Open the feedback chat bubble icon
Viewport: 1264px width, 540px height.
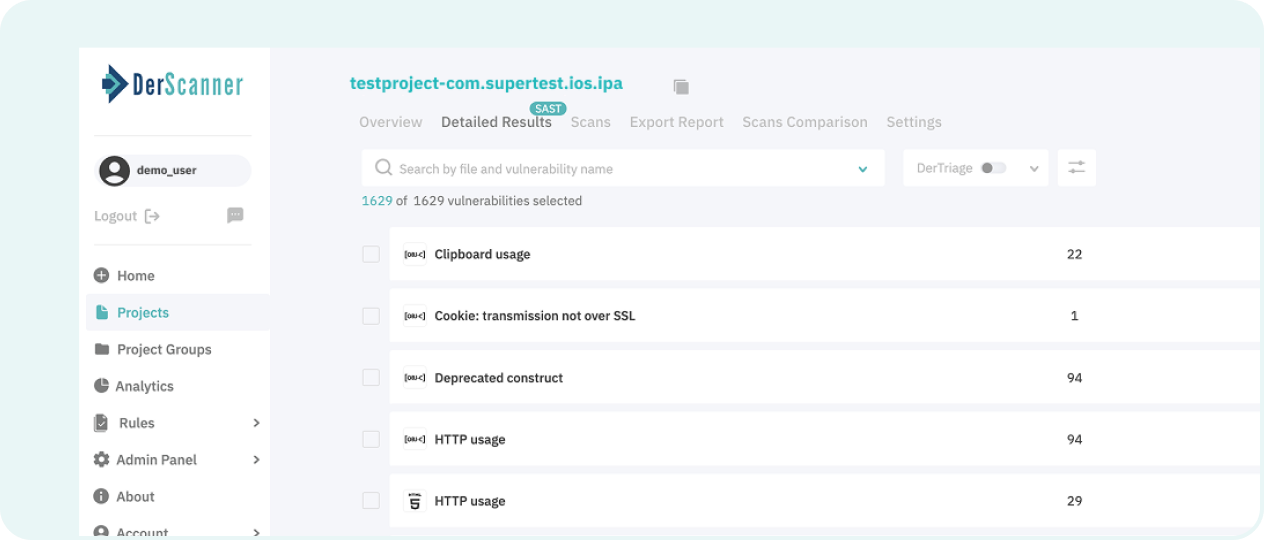(x=235, y=215)
